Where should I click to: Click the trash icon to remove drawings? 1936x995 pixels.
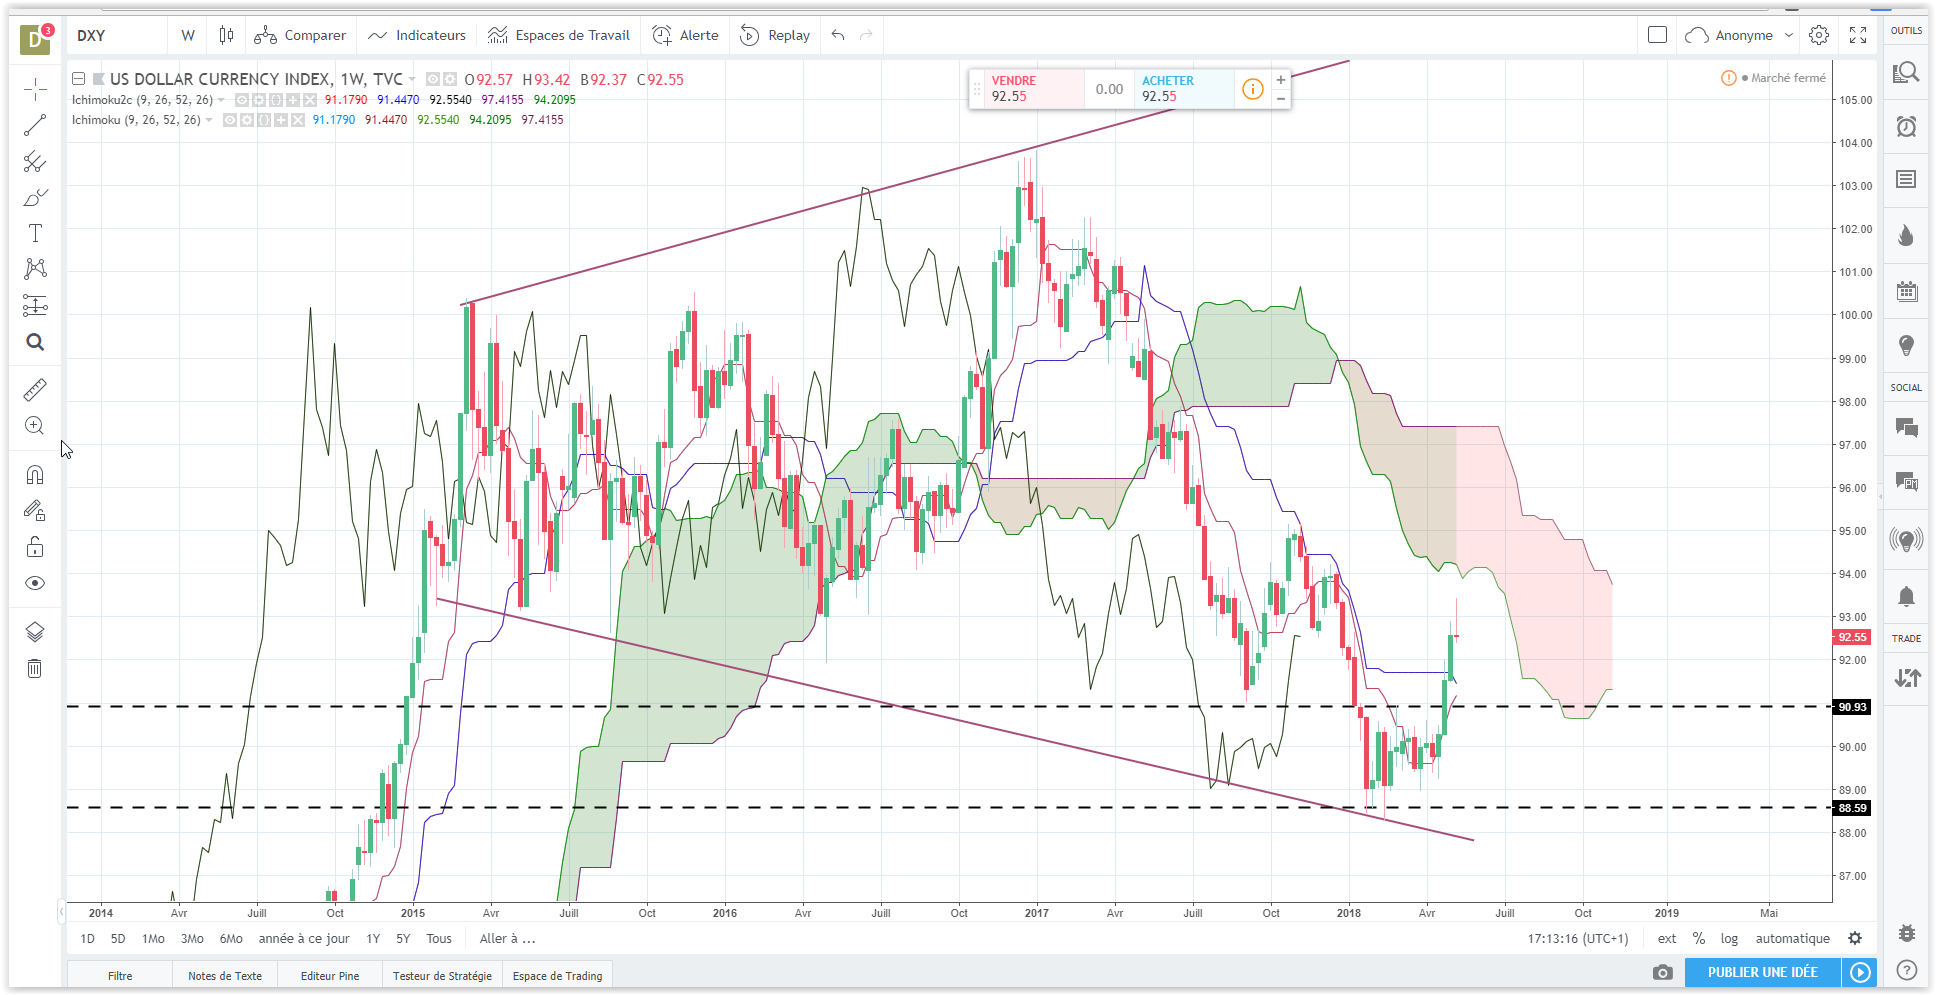pyautogui.click(x=35, y=668)
